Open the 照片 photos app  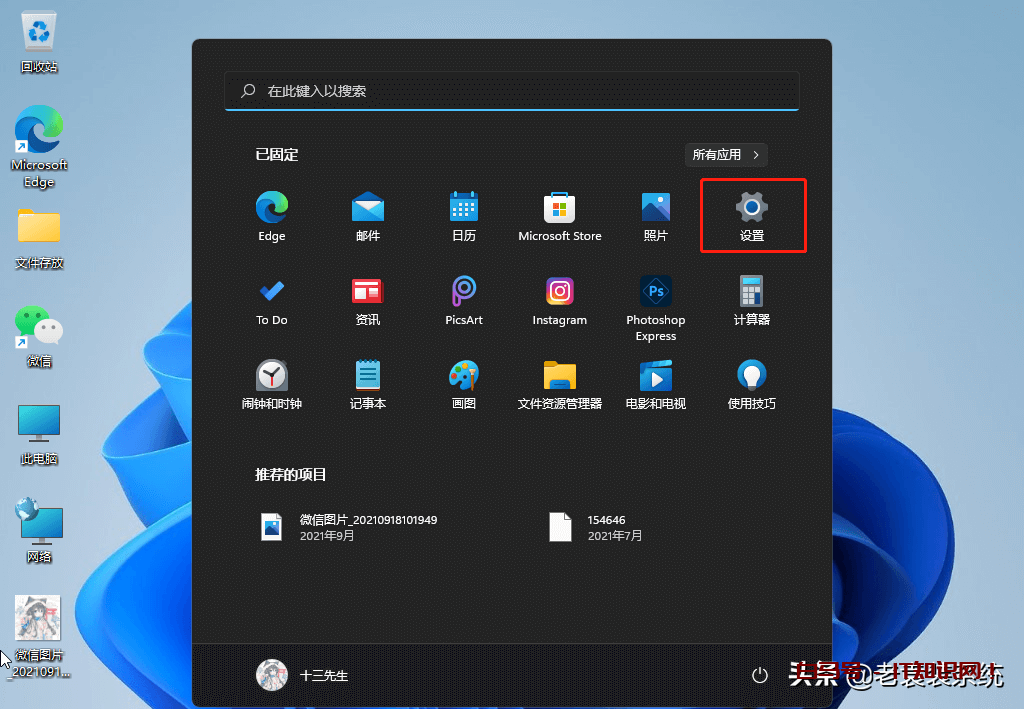[x=656, y=217]
